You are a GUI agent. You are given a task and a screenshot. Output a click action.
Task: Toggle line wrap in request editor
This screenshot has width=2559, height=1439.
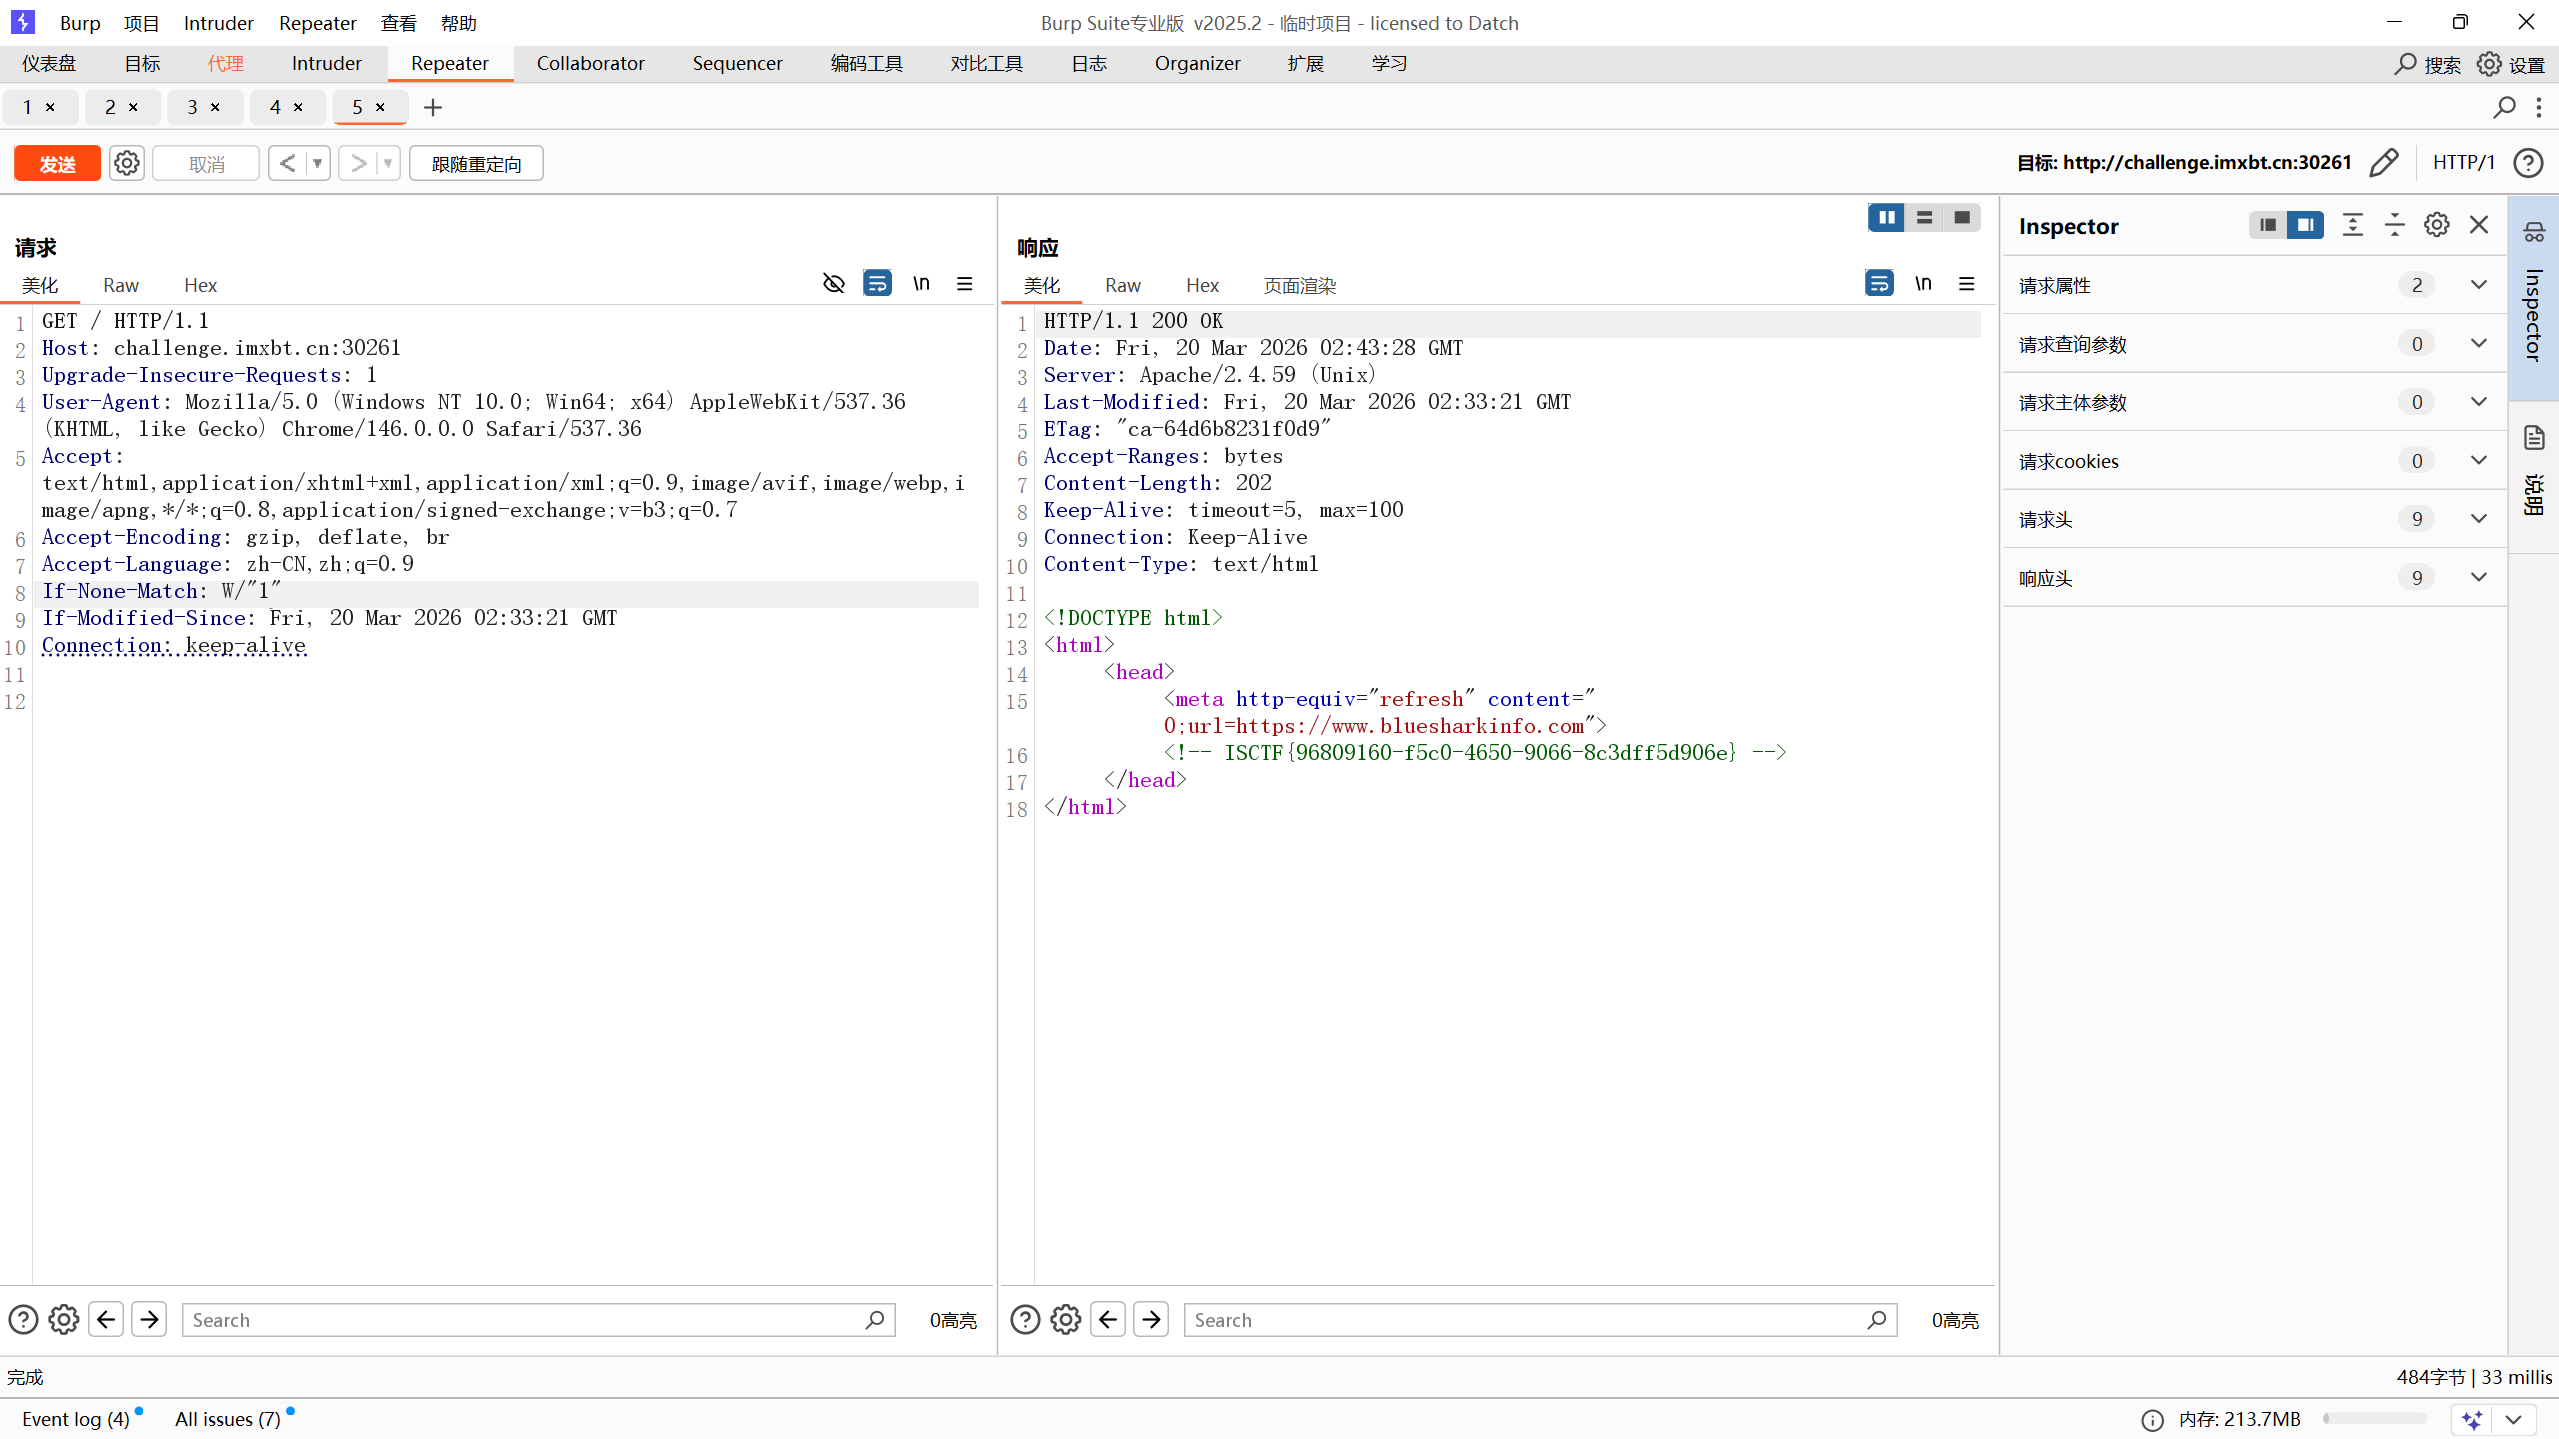(877, 284)
